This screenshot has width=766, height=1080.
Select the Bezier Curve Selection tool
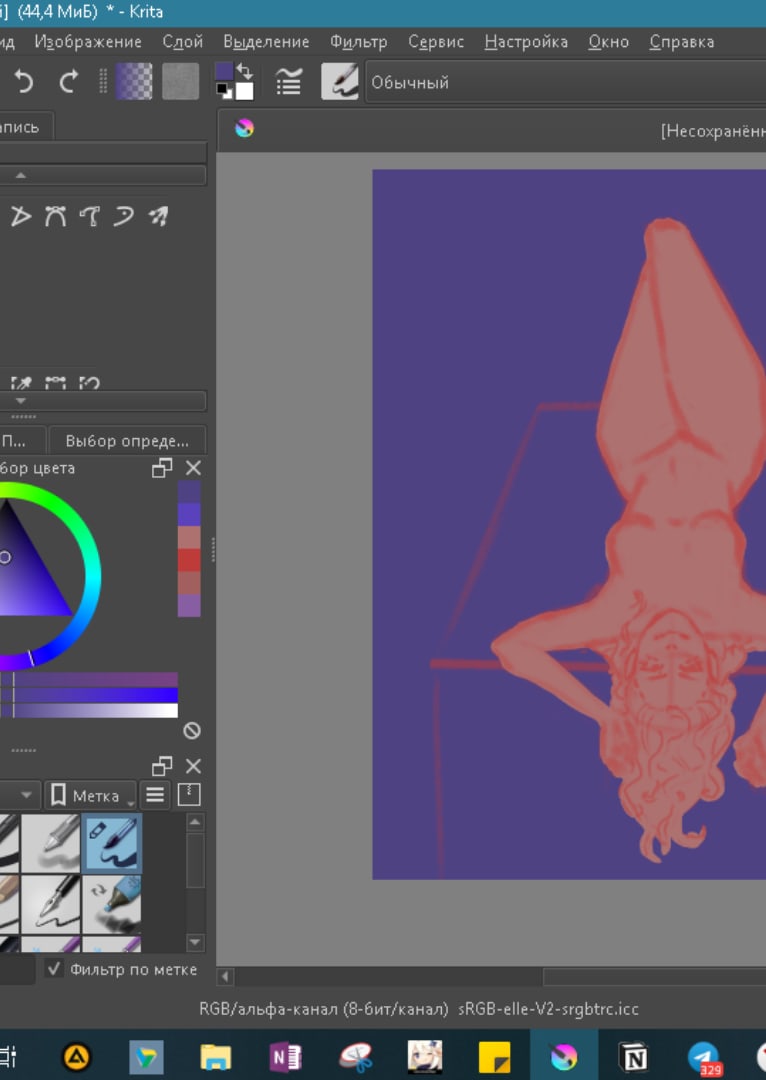click(56, 383)
